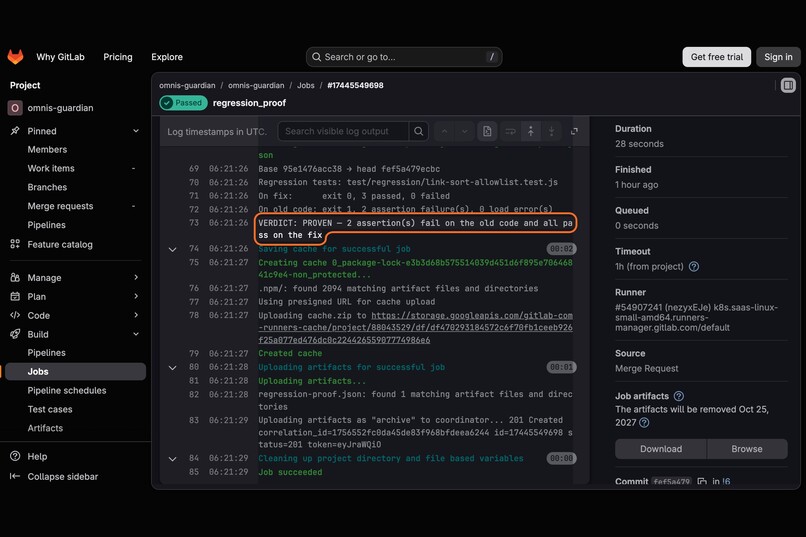This screenshot has height=537, width=806.
Task: Focus the Search or go to field
Action: pos(404,57)
